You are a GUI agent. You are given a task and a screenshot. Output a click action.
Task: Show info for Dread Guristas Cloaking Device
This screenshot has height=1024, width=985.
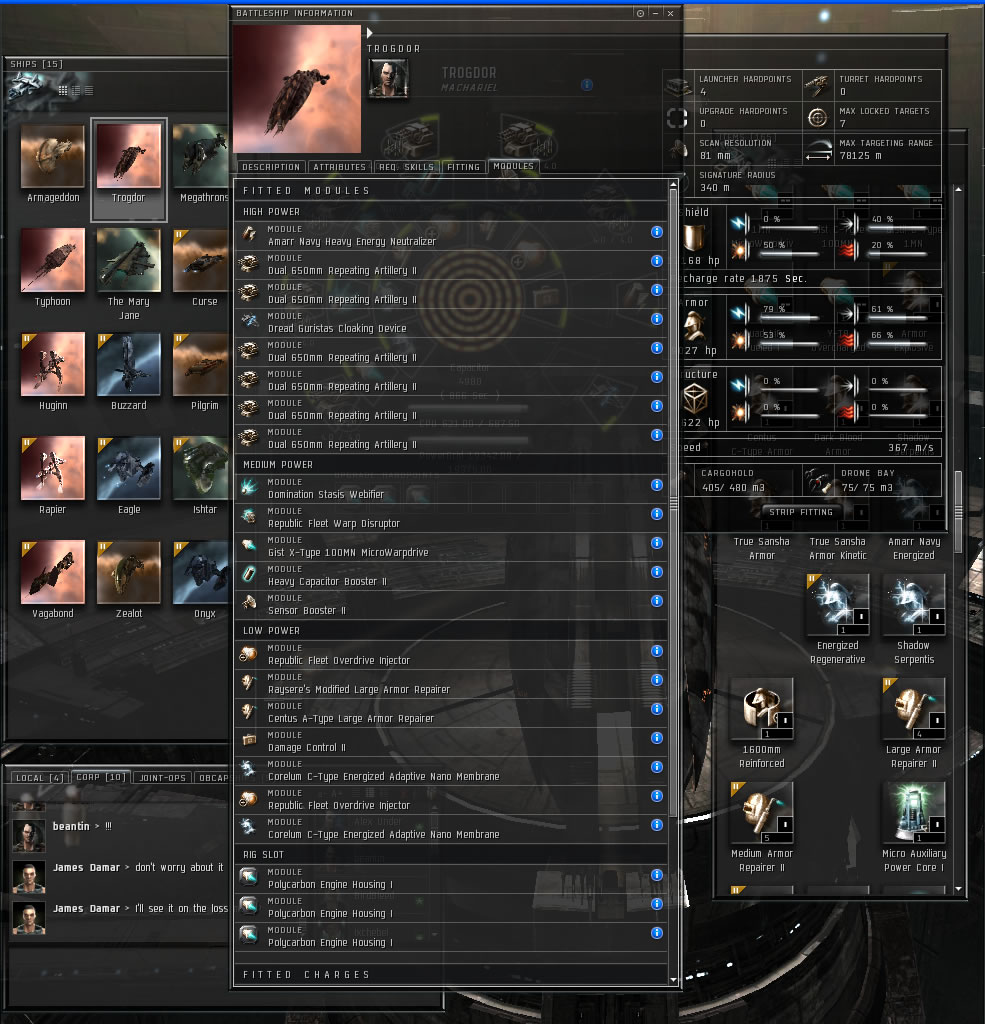click(657, 319)
